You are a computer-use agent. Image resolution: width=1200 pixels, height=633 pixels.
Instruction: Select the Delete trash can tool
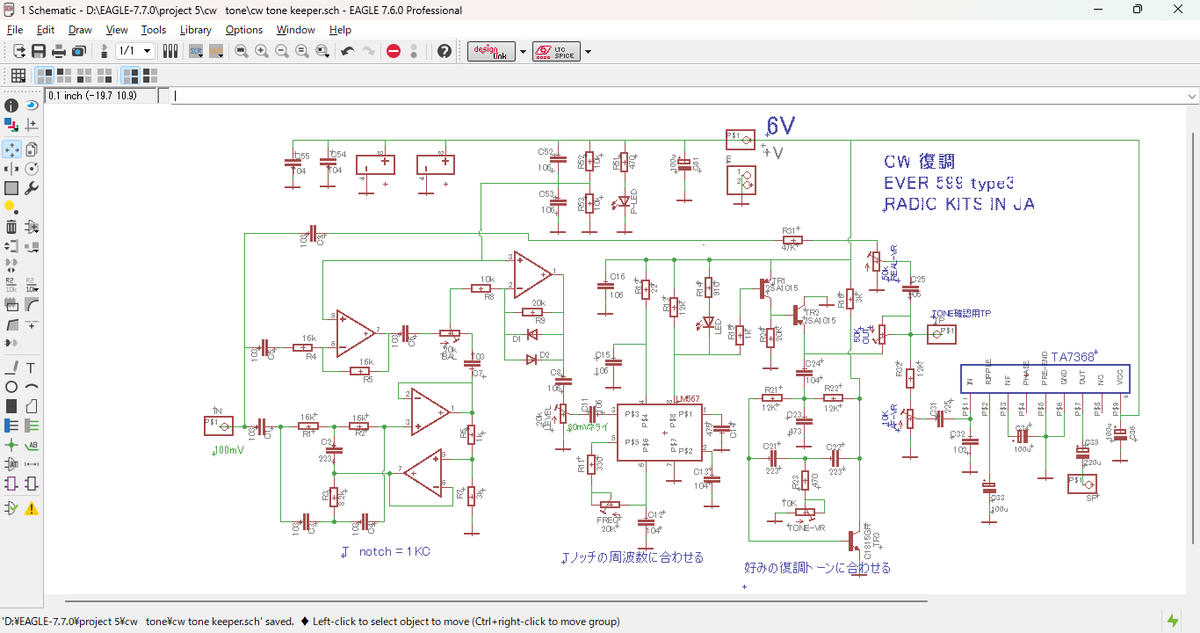click(x=11, y=226)
